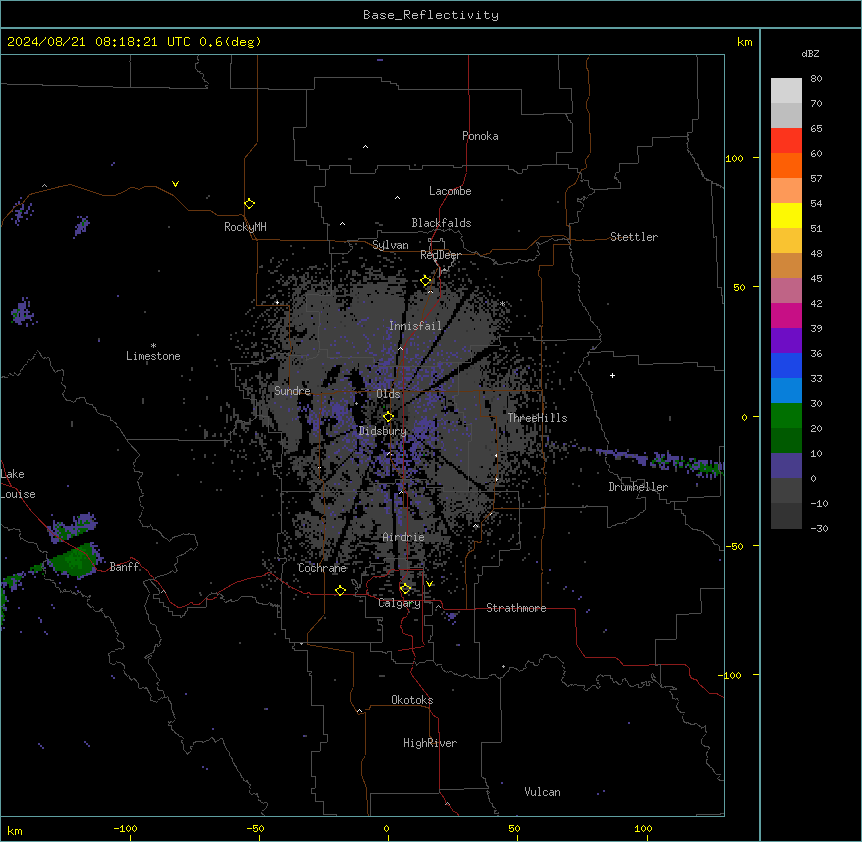Click the Vulcan label

543,792
